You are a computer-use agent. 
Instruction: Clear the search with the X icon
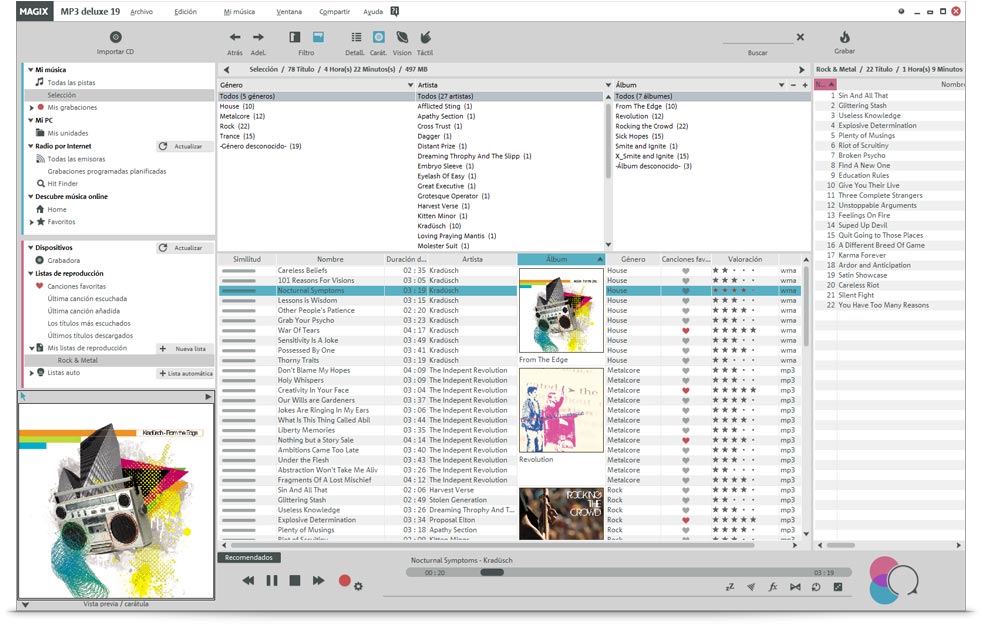[800, 37]
